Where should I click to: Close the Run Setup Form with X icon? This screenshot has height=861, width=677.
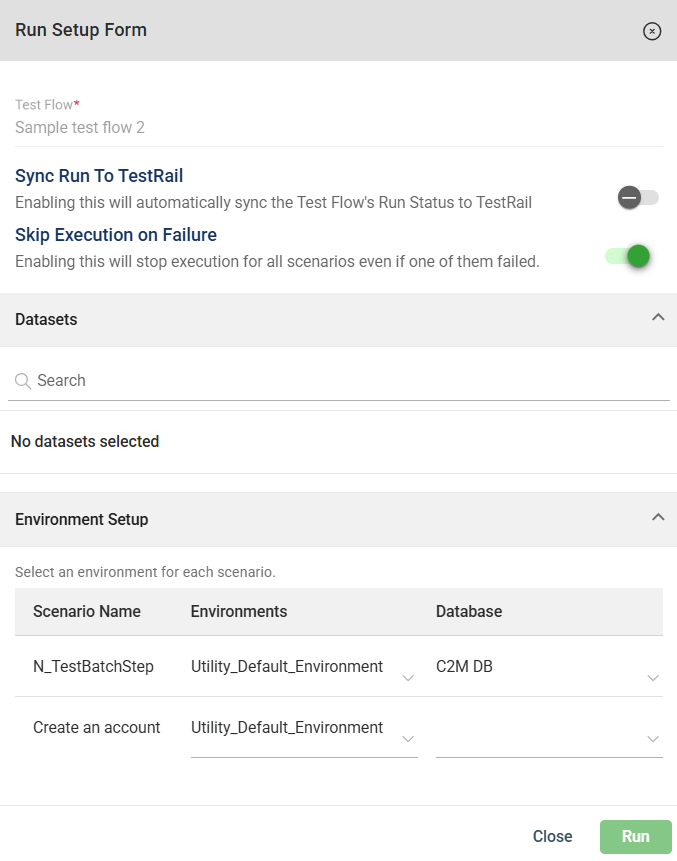[652, 31]
